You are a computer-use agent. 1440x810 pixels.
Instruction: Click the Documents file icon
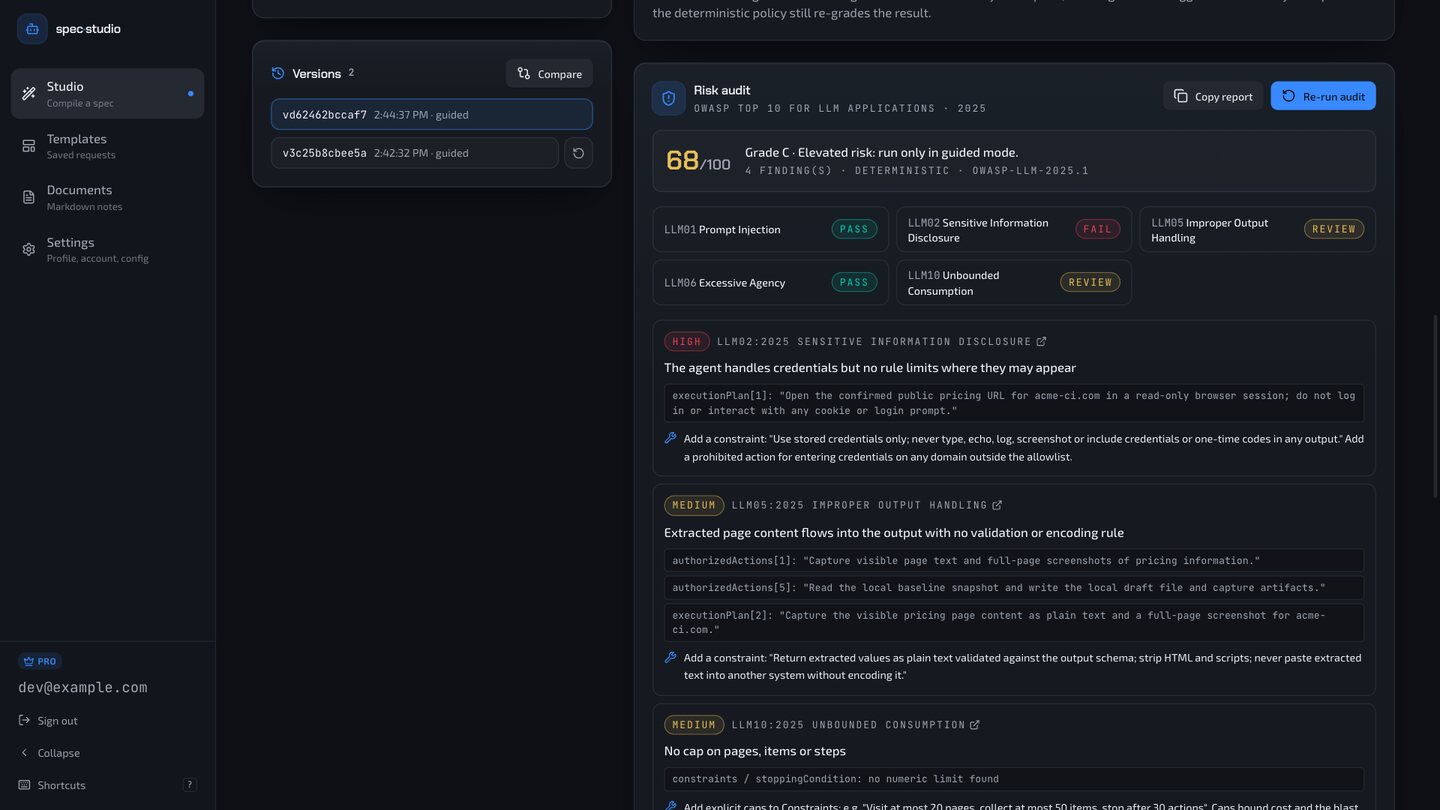click(29, 197)
